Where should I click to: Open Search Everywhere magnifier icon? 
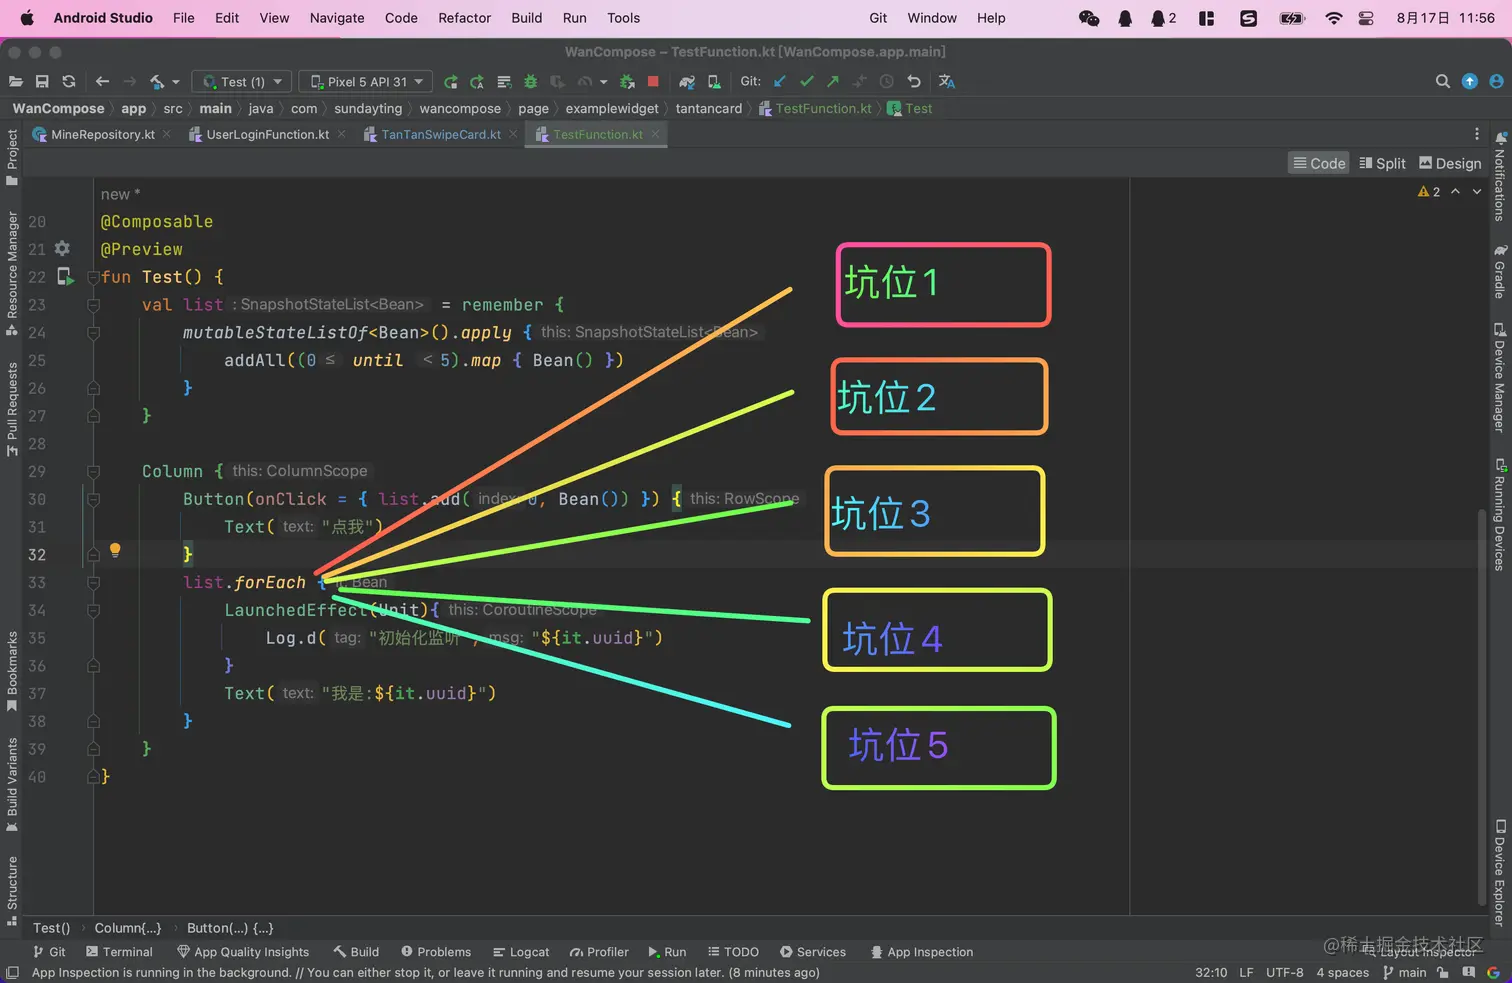click(1442, 82)
